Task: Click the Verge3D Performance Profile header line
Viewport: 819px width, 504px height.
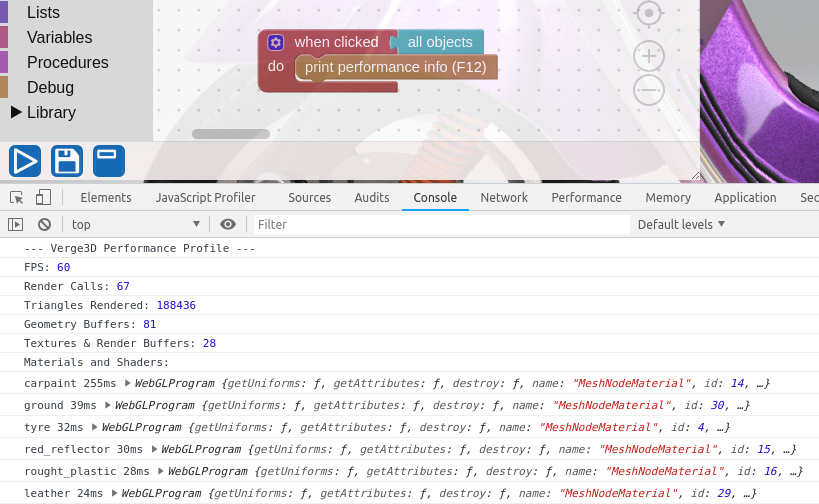Action: [x=139, y=248]
